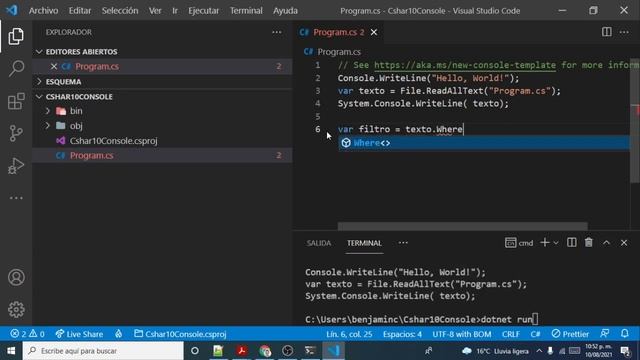Open the Ver menu
The height and width of the screenshot is (360, 640).
point(155,11)
